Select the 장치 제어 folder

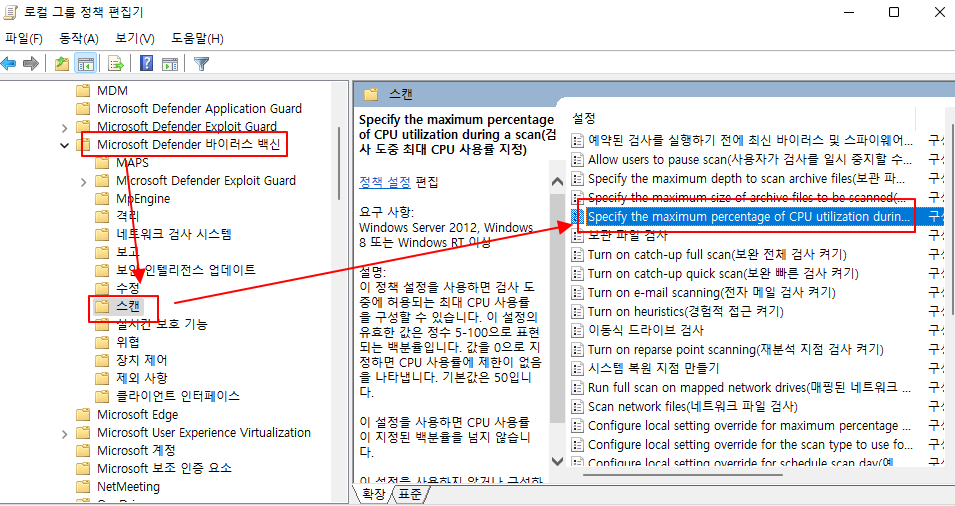[x=131, y=360]
